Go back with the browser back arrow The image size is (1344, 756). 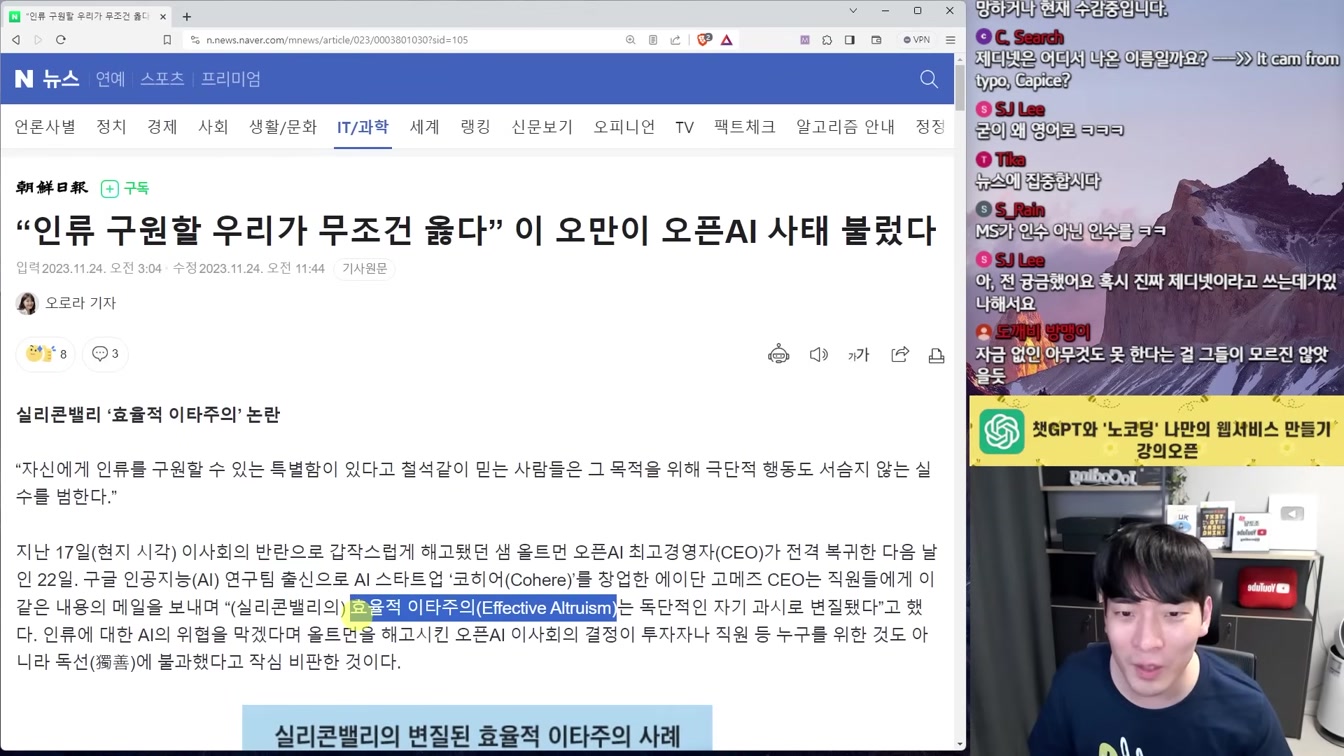pyautogui.click(x=16, y=40)
